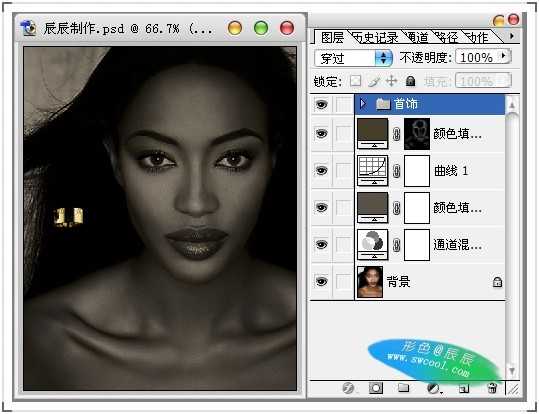Screen dimensions: 539x414
Task: Minimize the 辰辰制作.psd document window
Action: coord(235,28)
